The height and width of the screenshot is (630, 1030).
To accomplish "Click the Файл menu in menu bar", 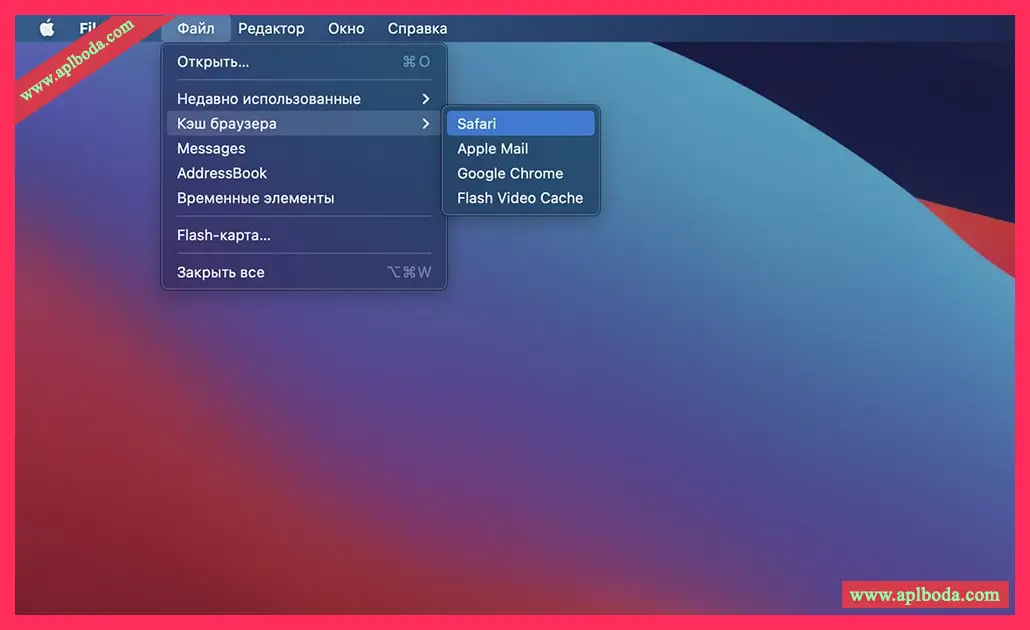I will [x=196, y=28].
